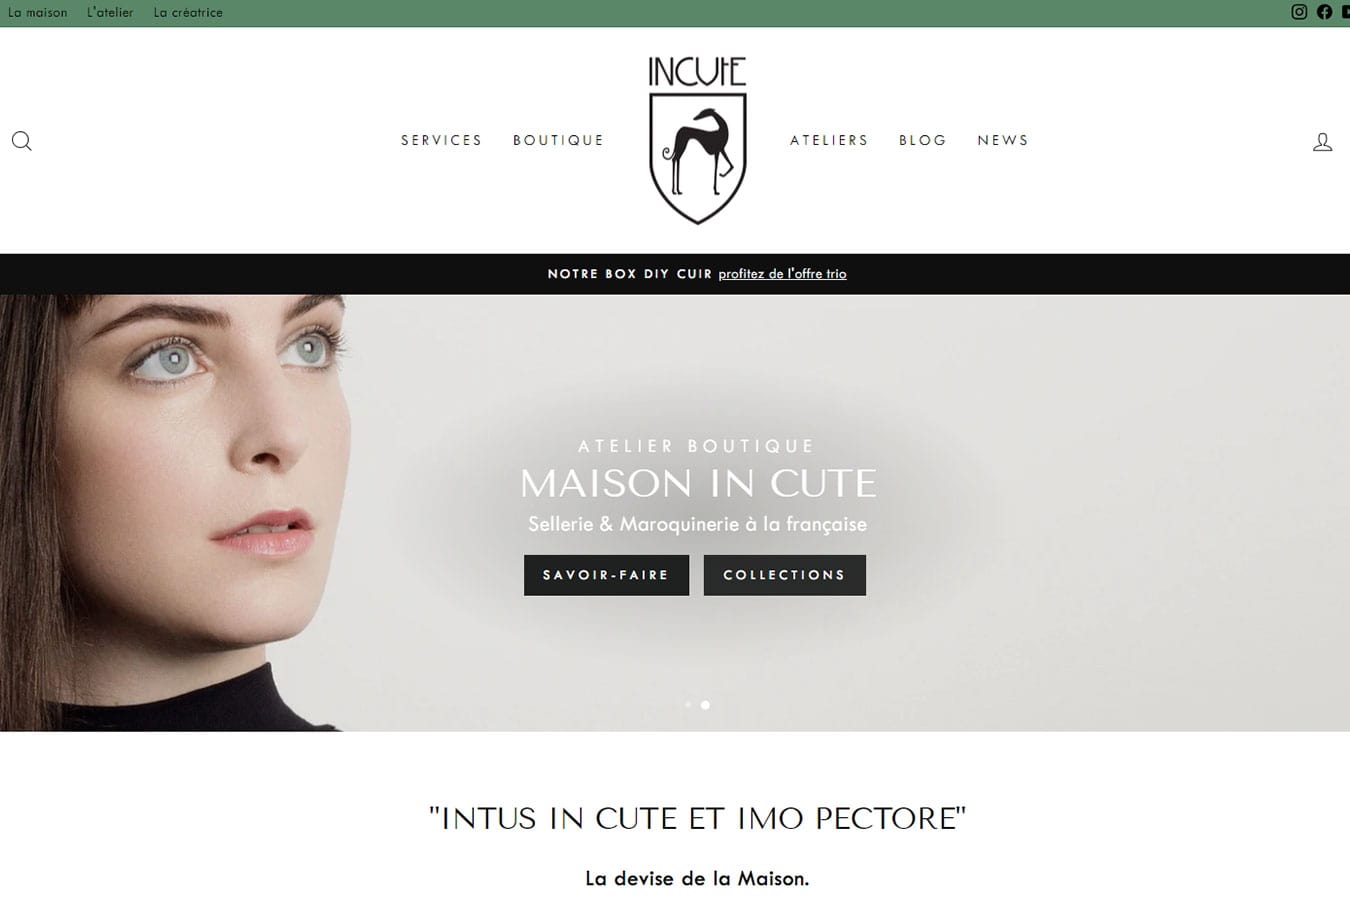Click the Collections button

[785, 575]
